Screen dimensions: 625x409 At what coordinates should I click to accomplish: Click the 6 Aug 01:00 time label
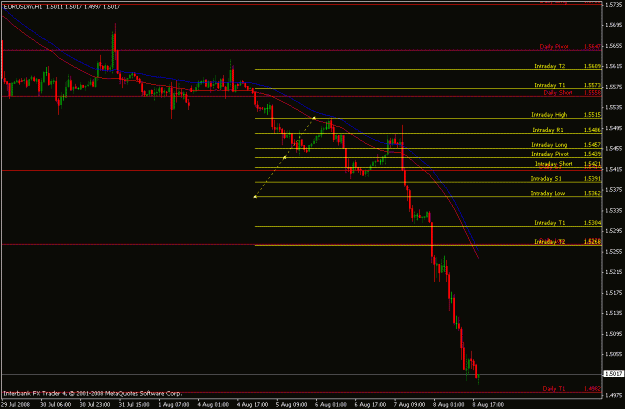click(x=331, y=405)
